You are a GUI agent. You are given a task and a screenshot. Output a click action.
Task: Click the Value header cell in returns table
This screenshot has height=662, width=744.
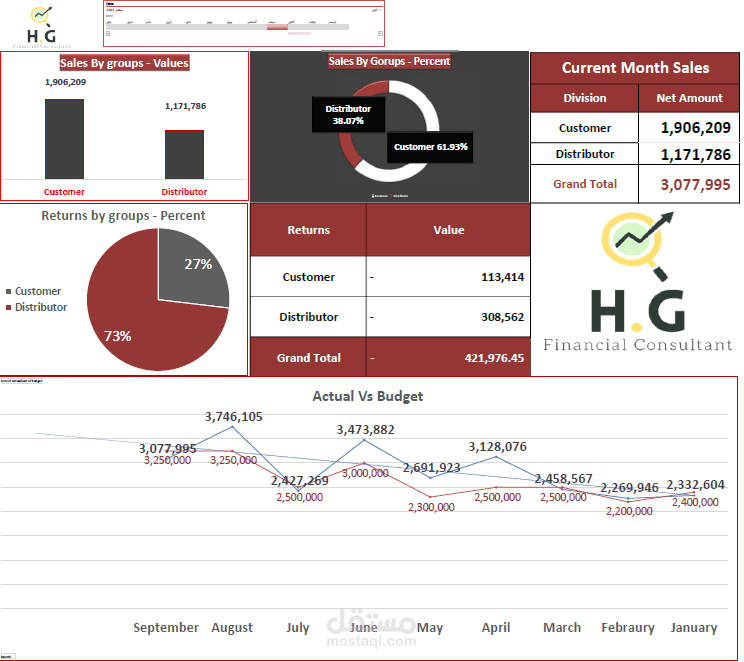(x=448, y=230)
